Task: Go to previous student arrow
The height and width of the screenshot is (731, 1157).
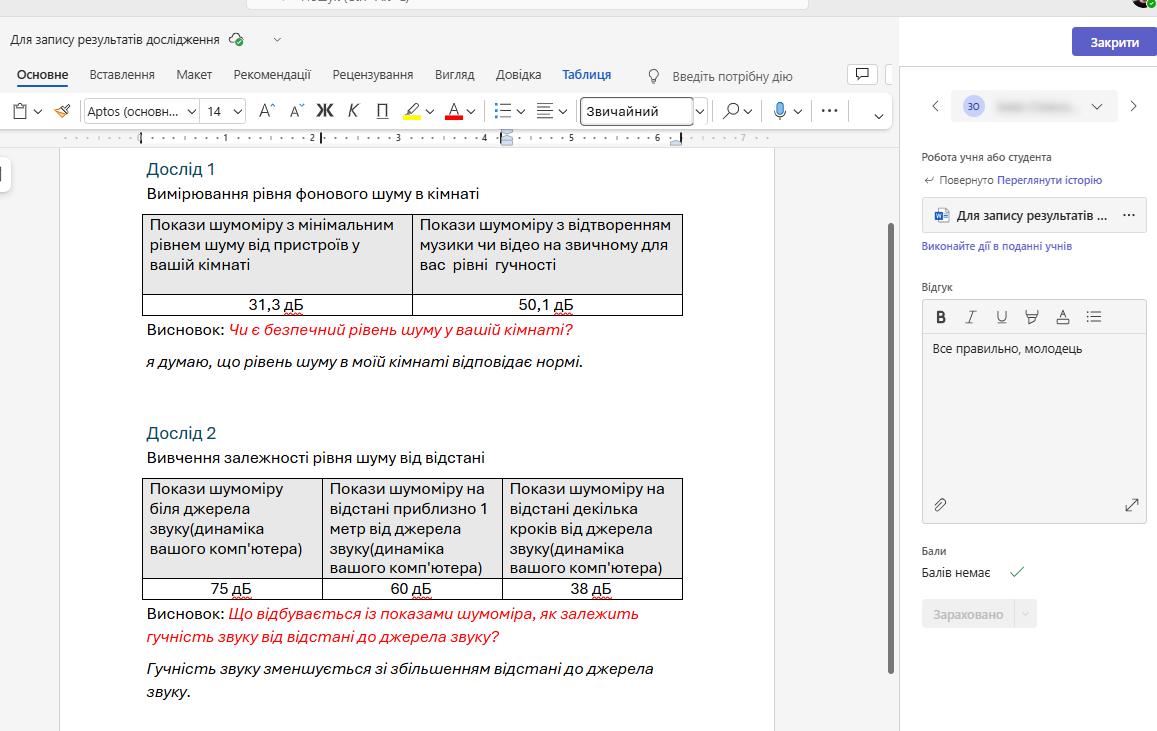Action: tap(936, 106)
